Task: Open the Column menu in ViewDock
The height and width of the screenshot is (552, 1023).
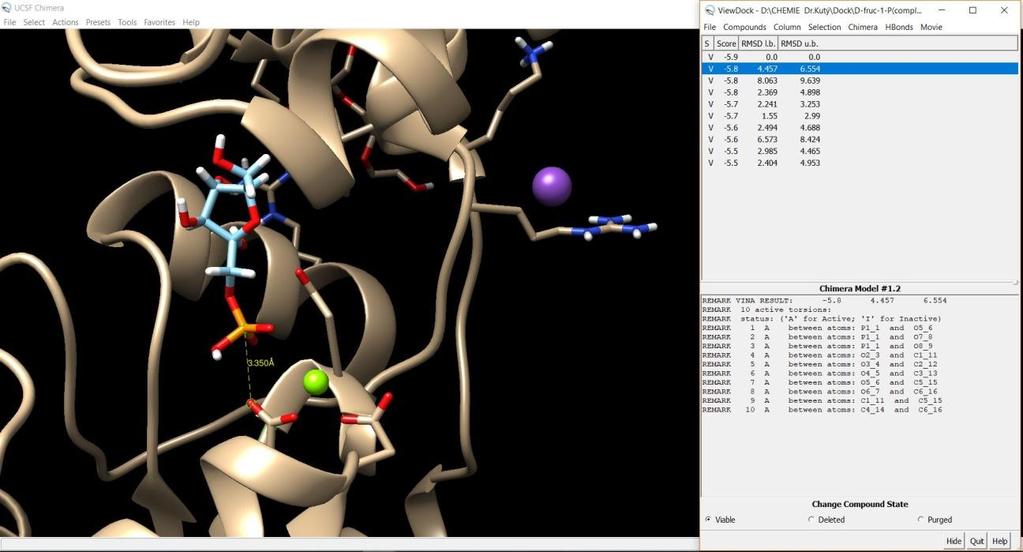Action: tap(787, 27)
